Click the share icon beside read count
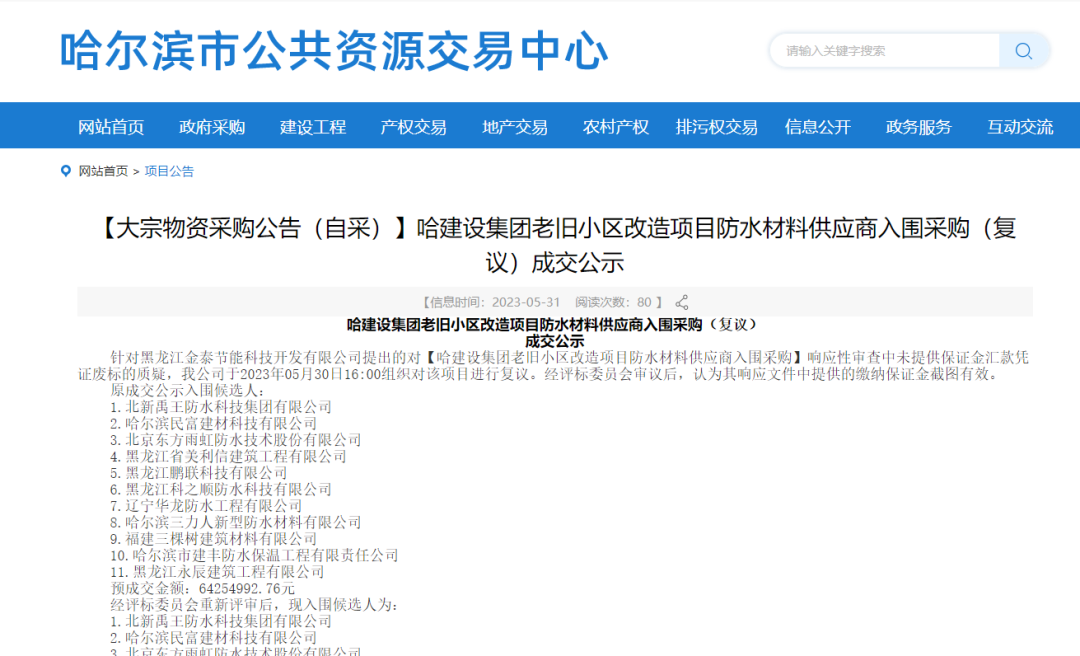Screen dimensions: 1080x656 [682, 303]
